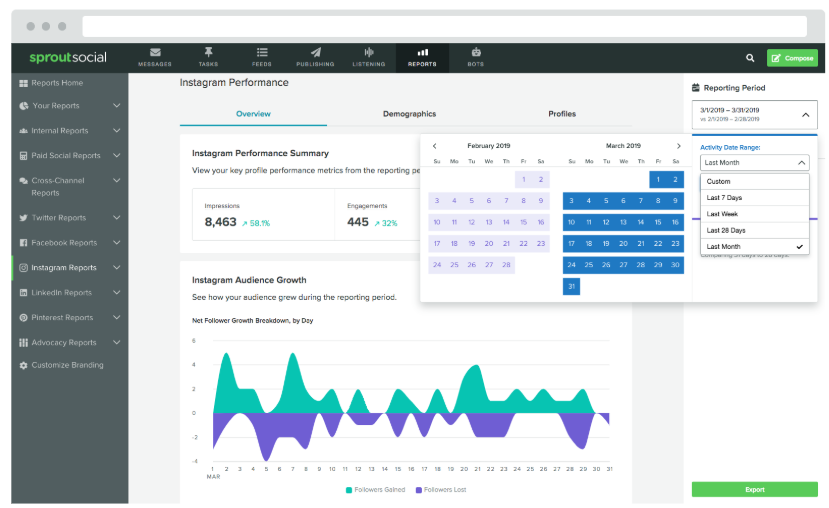Select March 1 in calendar
The height and width of the screenshot is (508, 829).
point(658,180)
